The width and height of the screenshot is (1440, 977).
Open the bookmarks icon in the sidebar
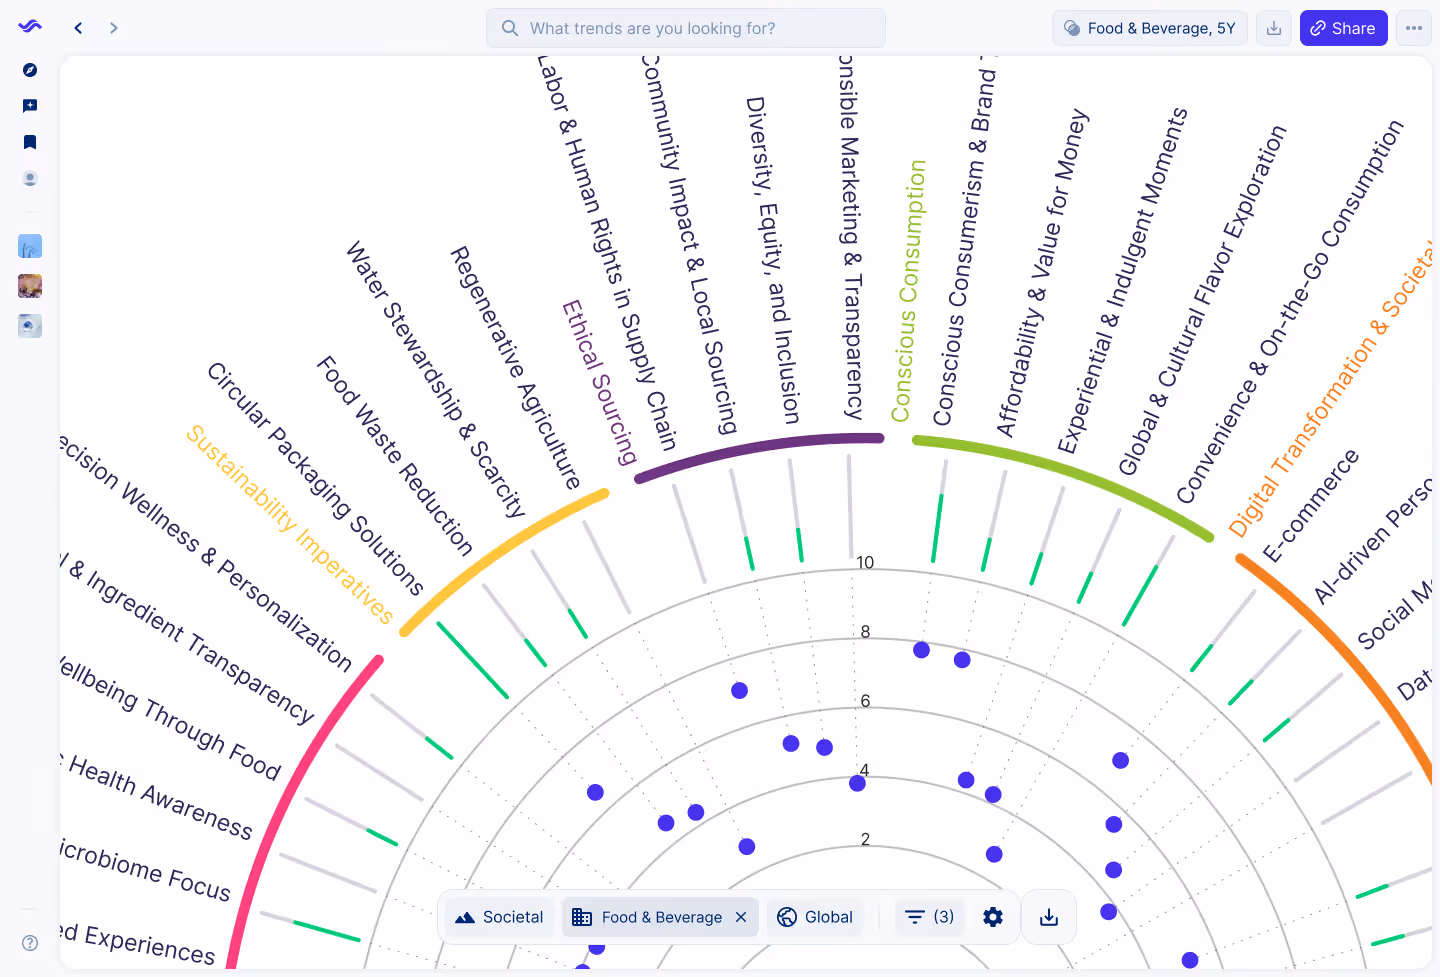[x=30, y=142]
